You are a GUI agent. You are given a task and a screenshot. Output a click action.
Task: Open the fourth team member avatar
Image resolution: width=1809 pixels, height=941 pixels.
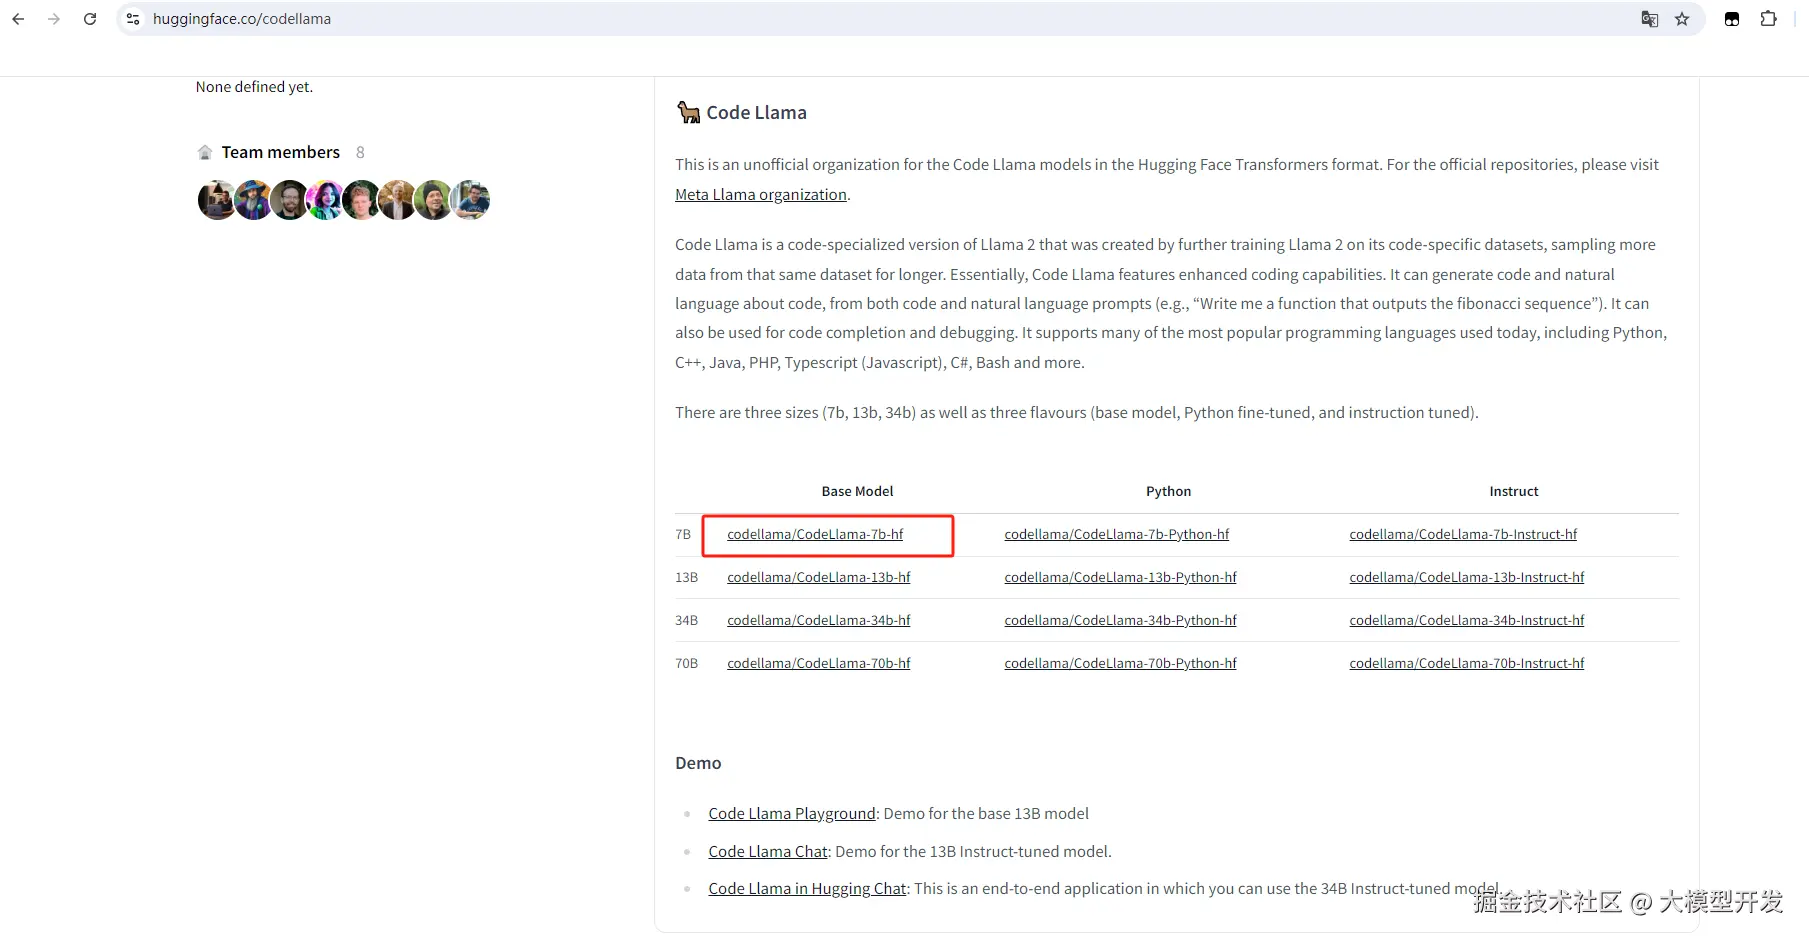point(325,200)
